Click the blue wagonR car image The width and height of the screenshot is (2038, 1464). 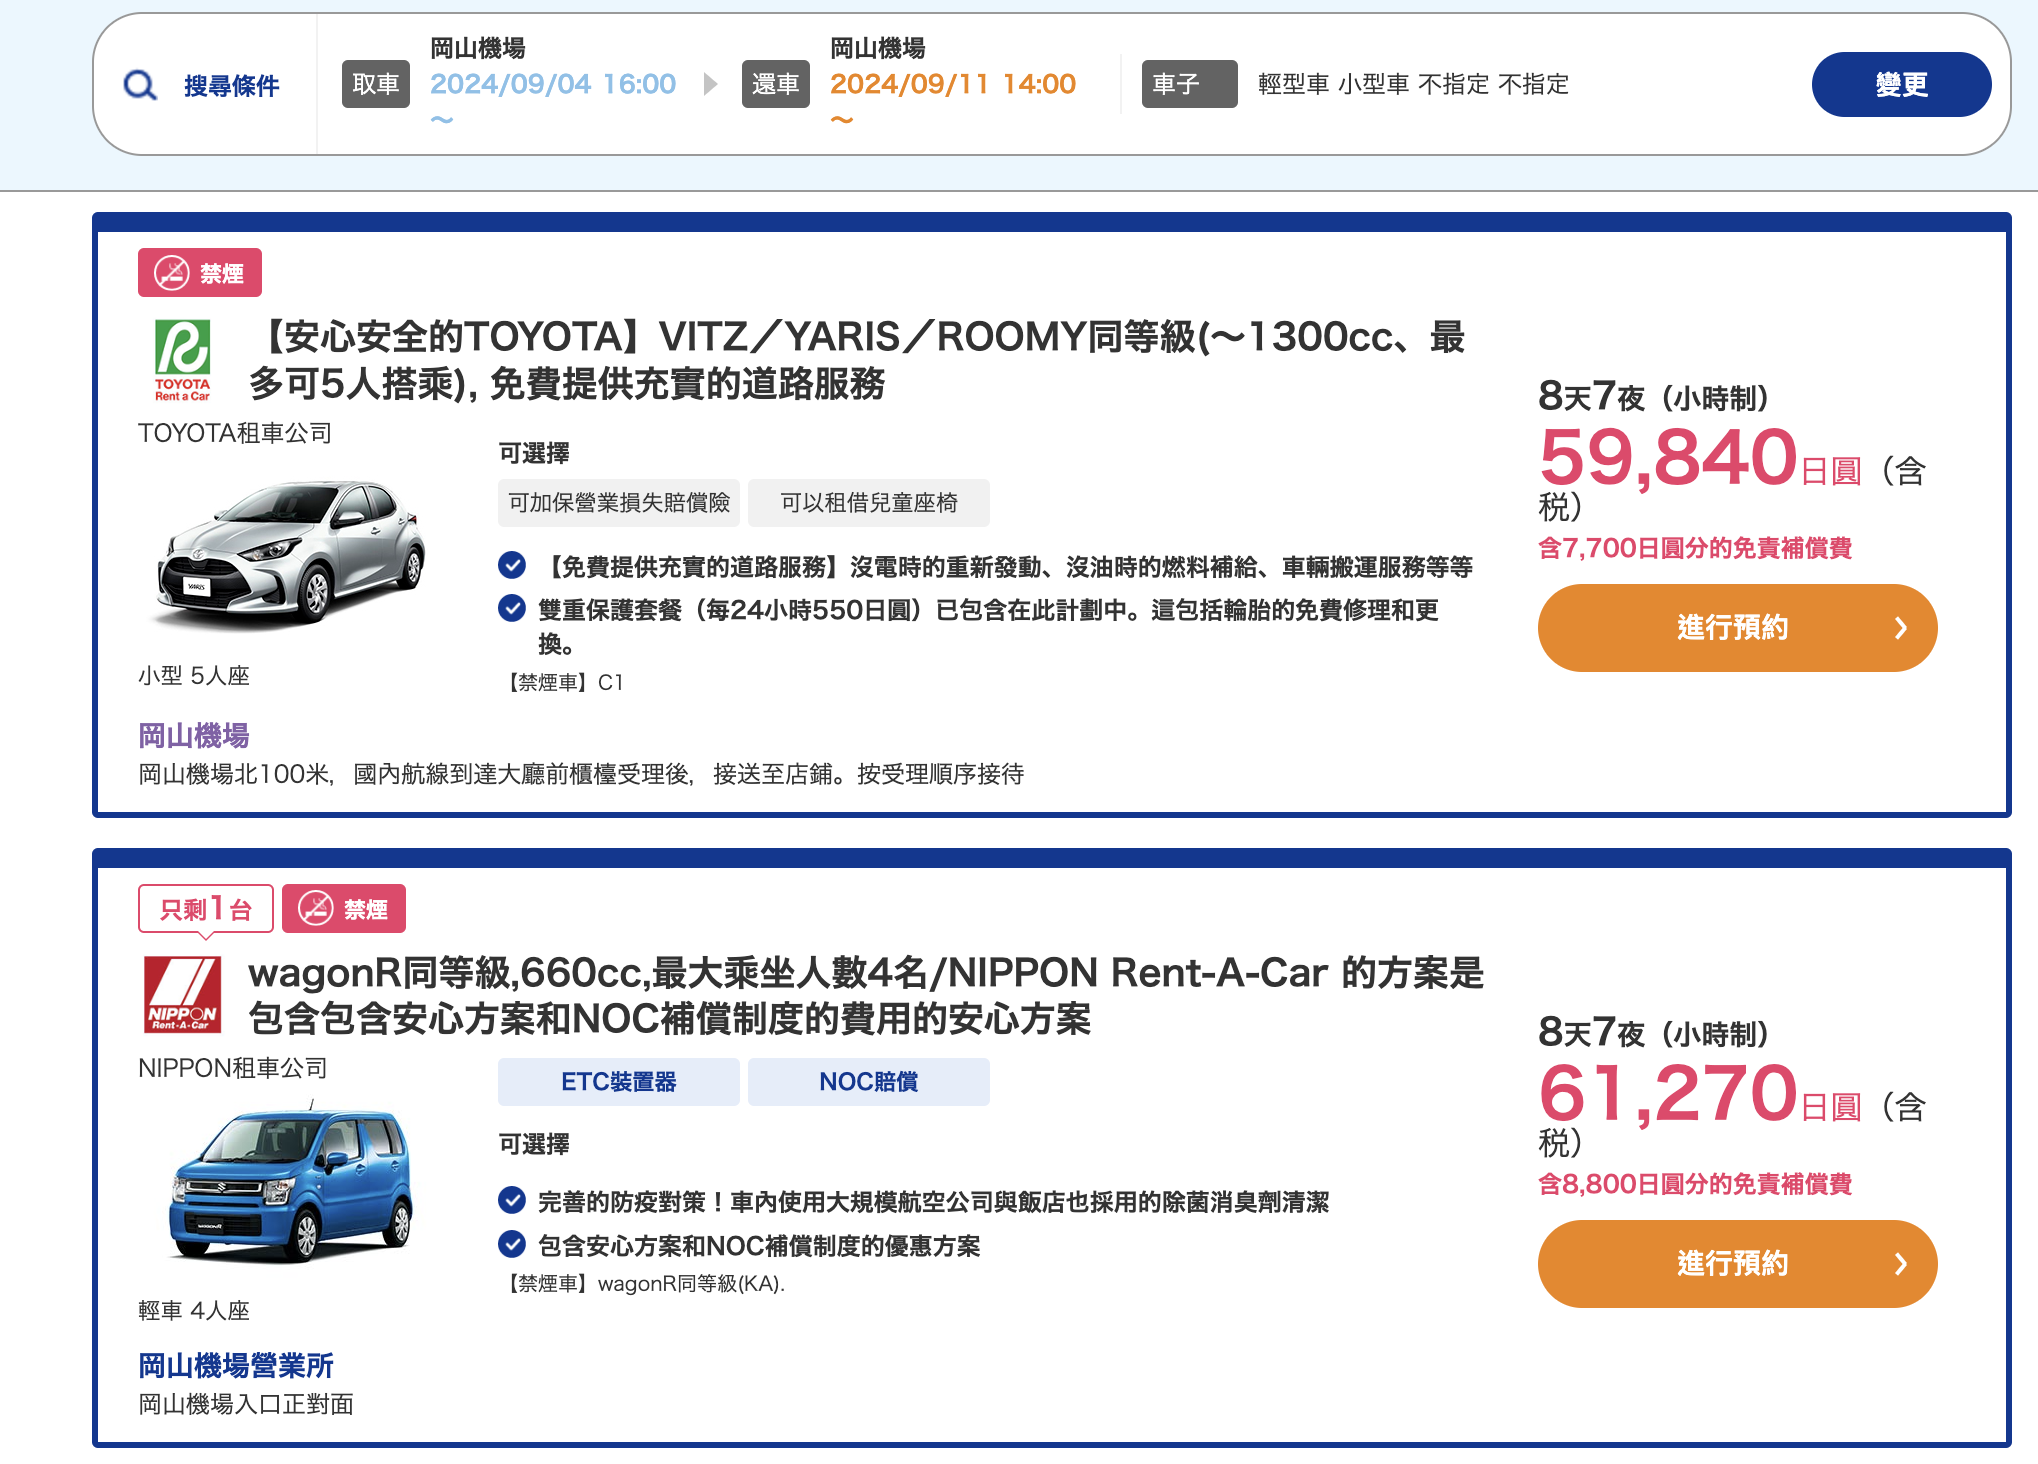click(x=290, y=1182)
